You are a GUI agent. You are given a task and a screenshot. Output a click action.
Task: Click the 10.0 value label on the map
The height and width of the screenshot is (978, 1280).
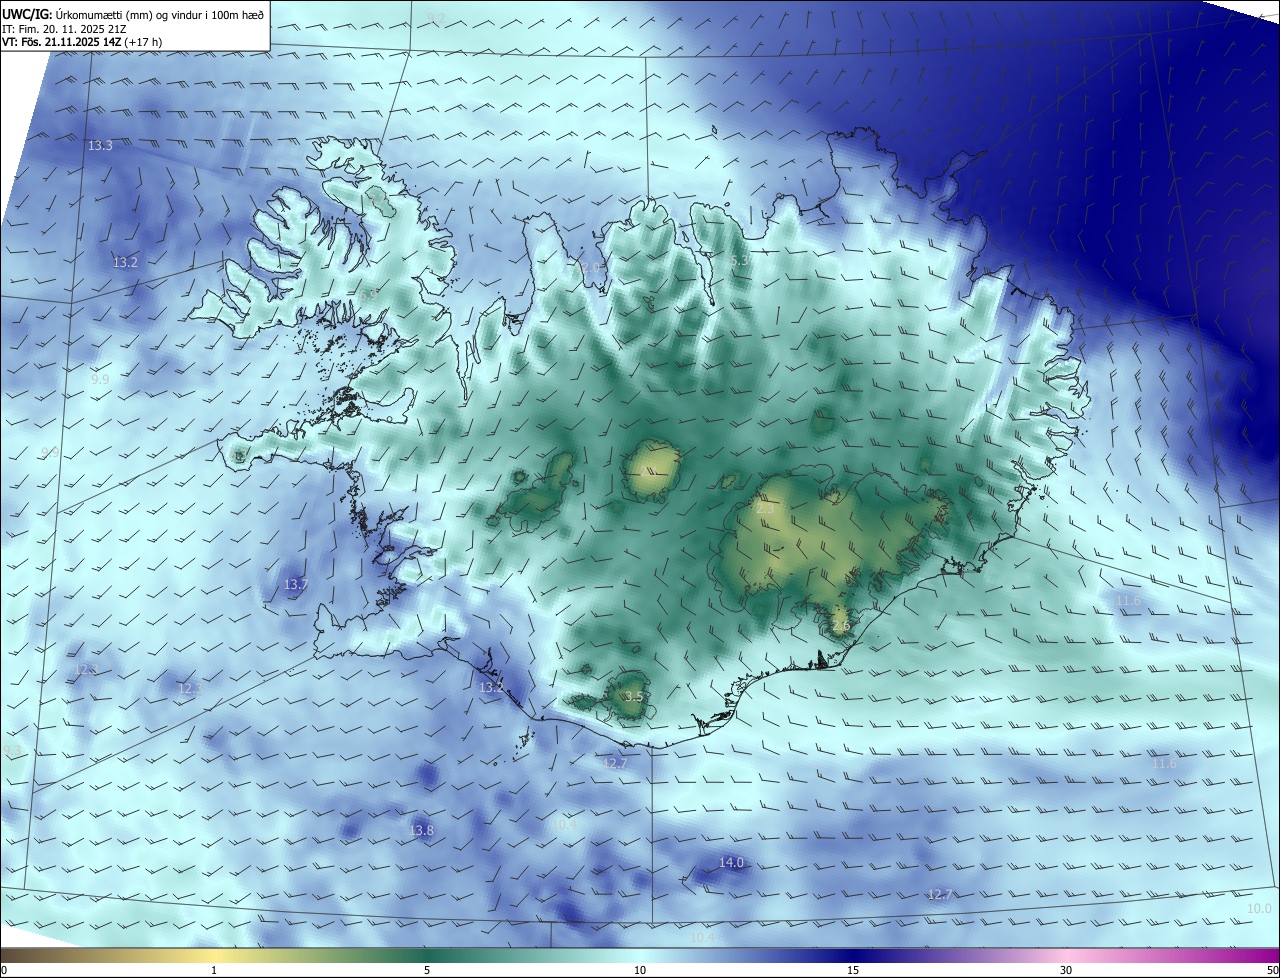pyautogui.click(x=1259, y=908)
